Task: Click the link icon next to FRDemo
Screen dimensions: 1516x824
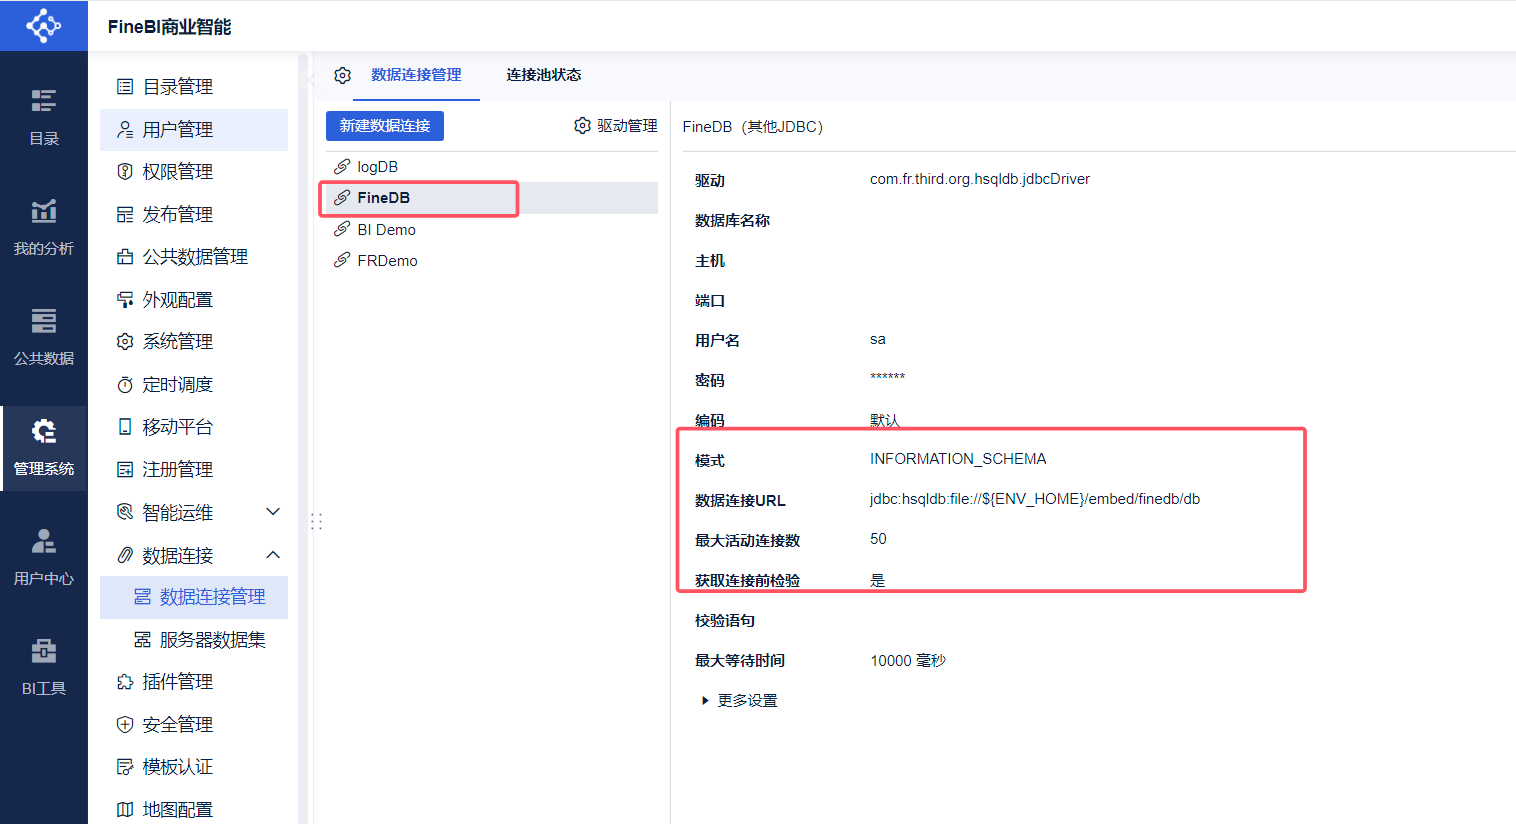Action: click(x=342, y=260)
